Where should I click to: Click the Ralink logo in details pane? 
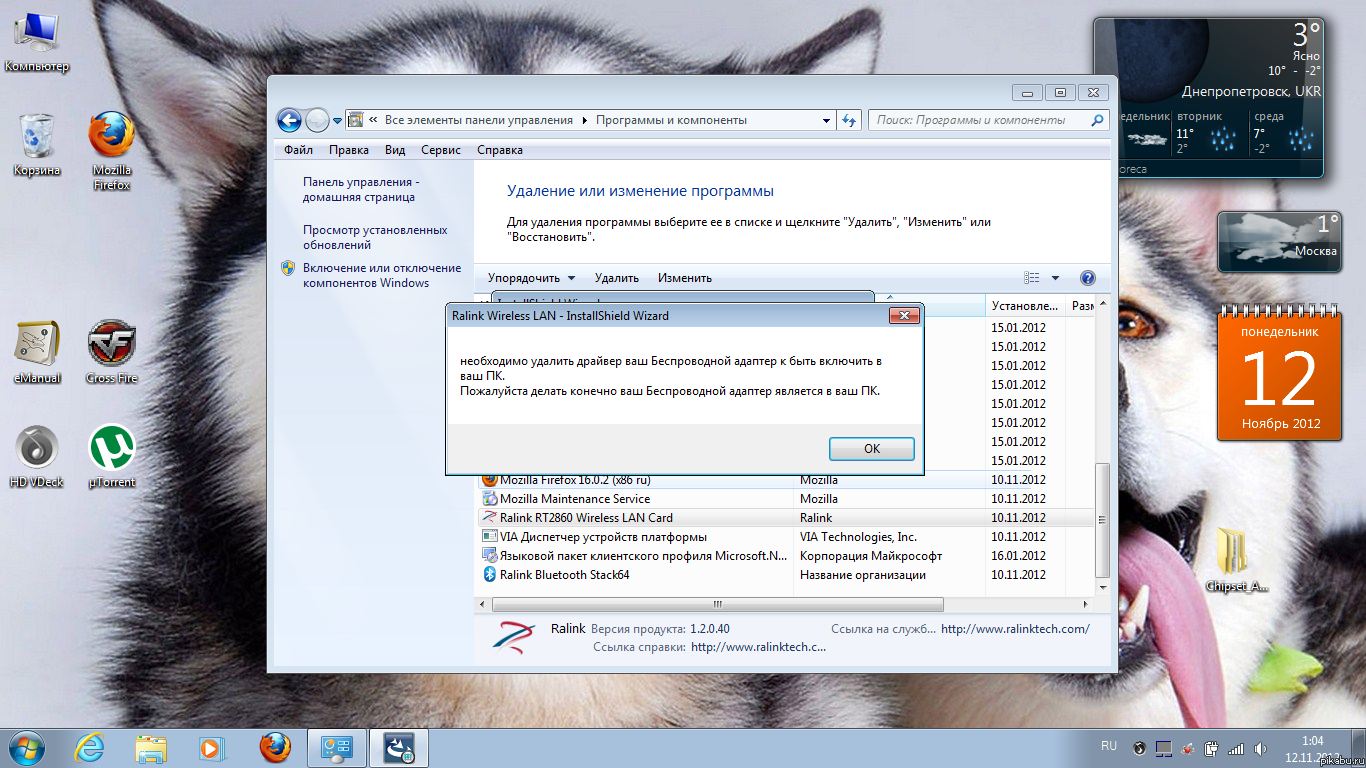click(513, 638)
